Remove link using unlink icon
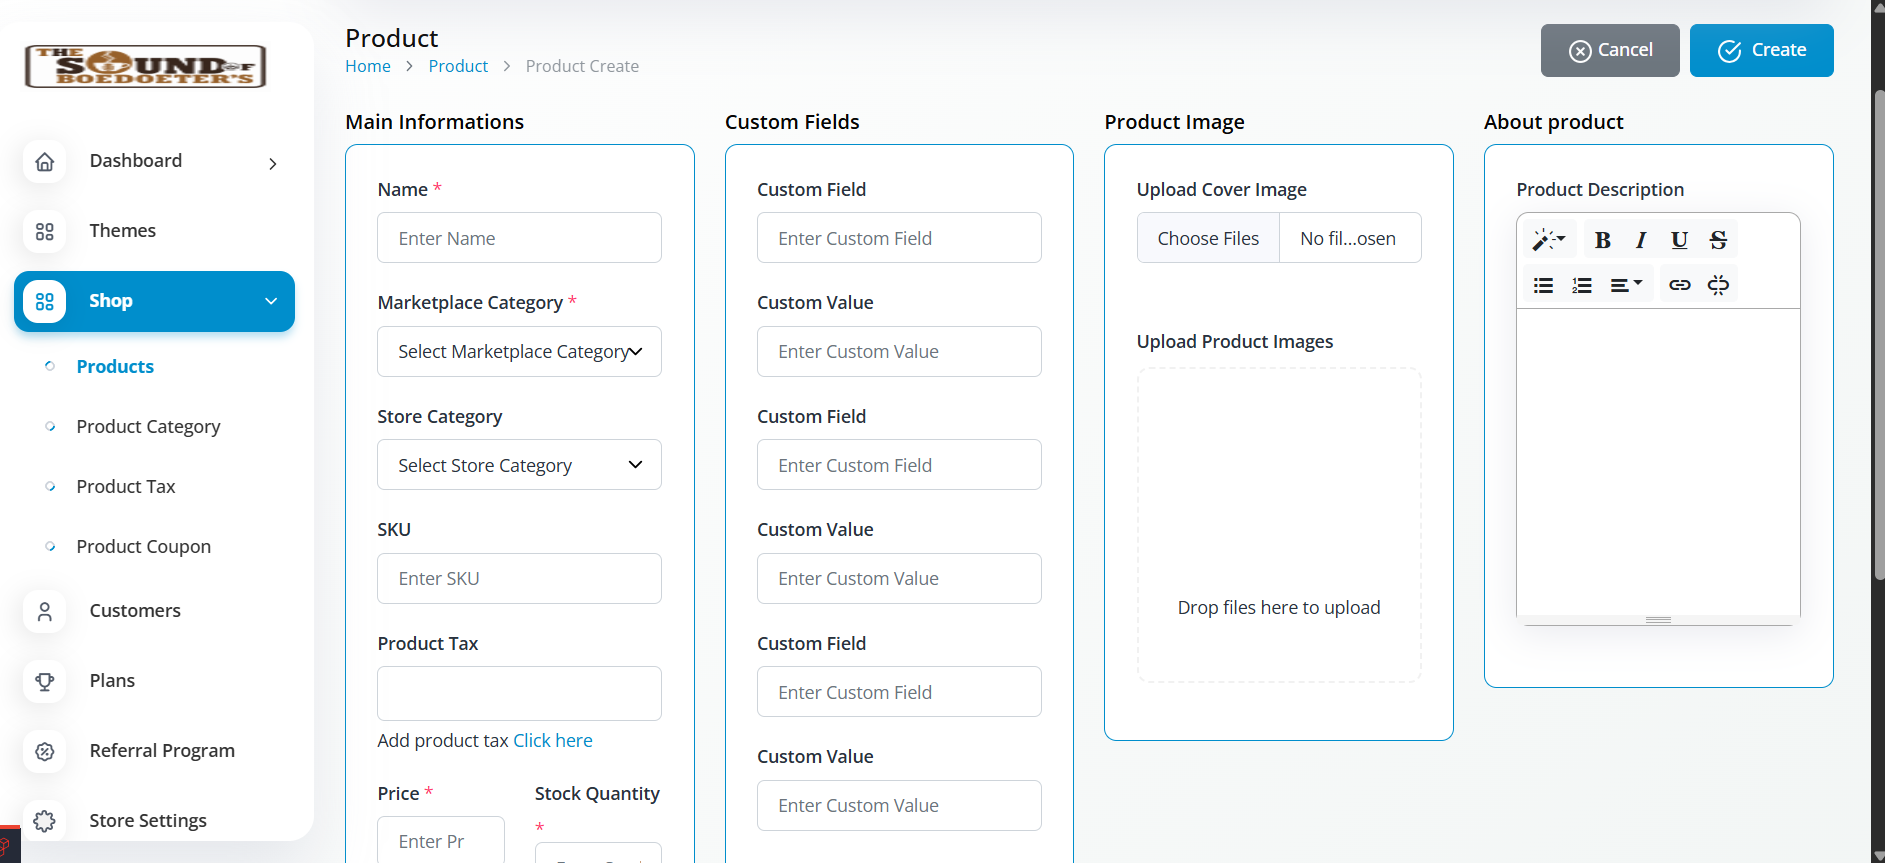The height and width of the screenshot is (863, 1885). (1718, 285)
